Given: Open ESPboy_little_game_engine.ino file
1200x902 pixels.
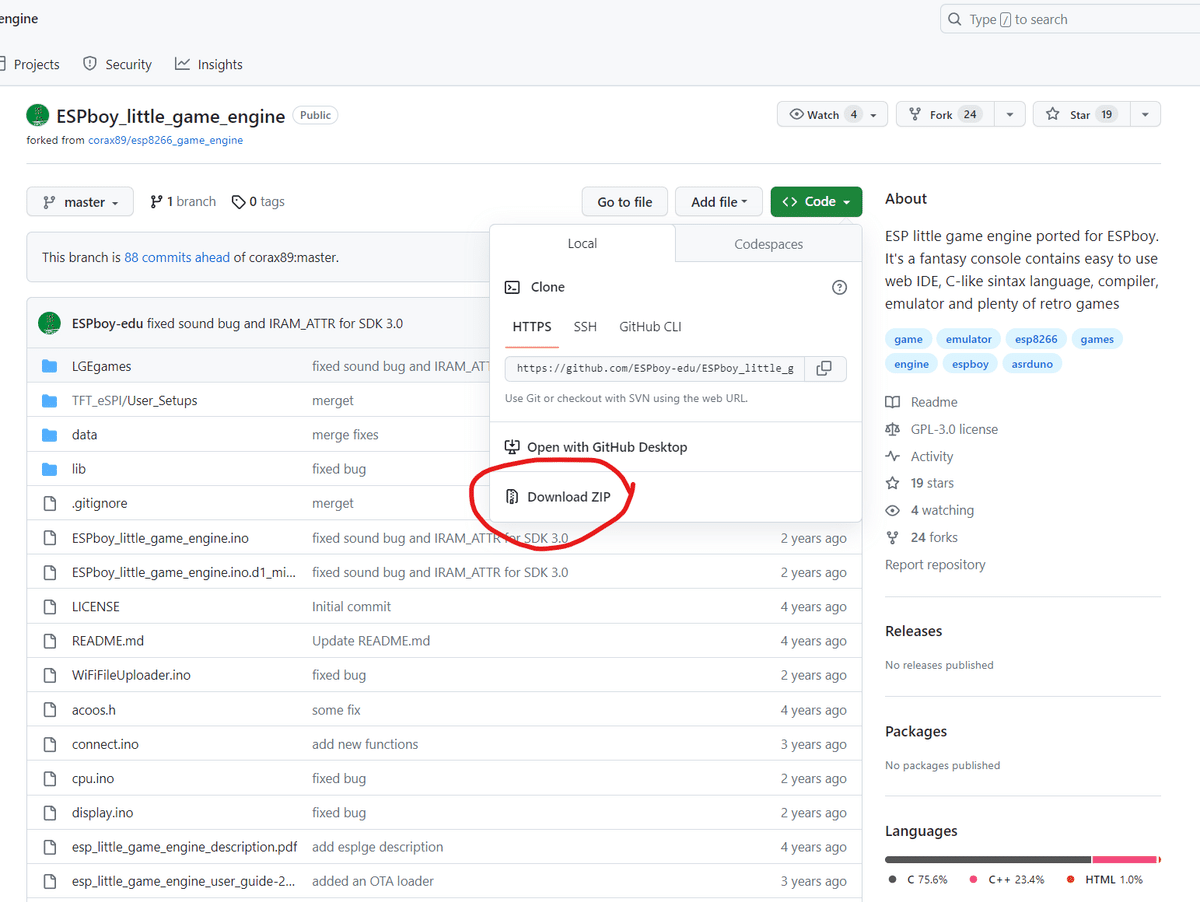Looking at the screenshot, I should click(160, 538).
